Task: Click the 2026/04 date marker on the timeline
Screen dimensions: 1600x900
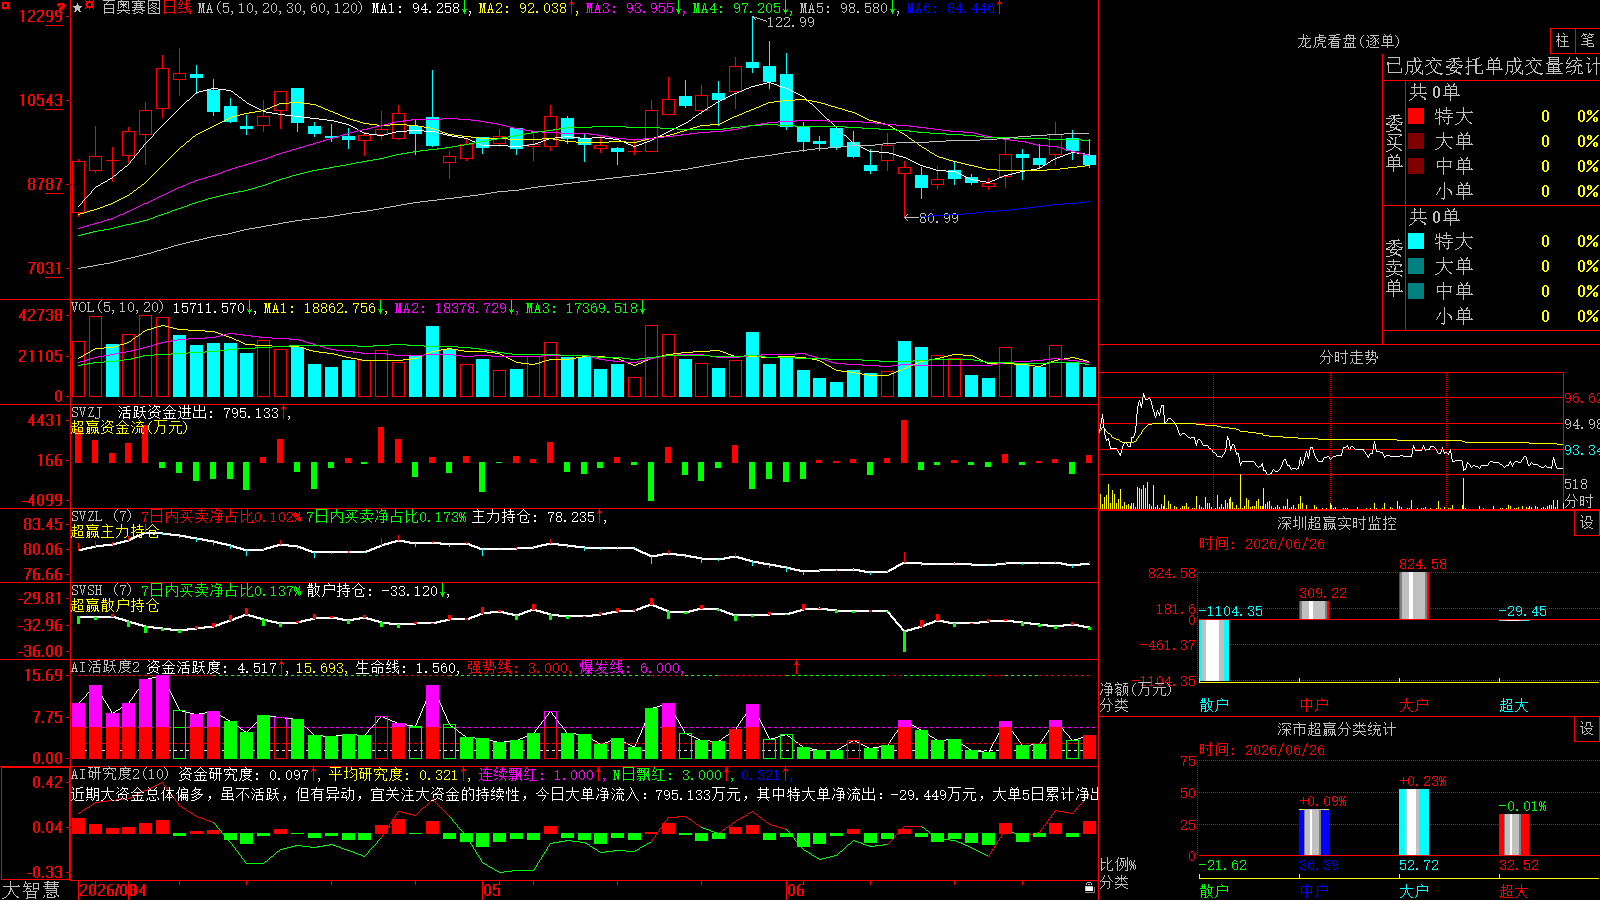Action: pyautogui.click(x=112, y=890)
